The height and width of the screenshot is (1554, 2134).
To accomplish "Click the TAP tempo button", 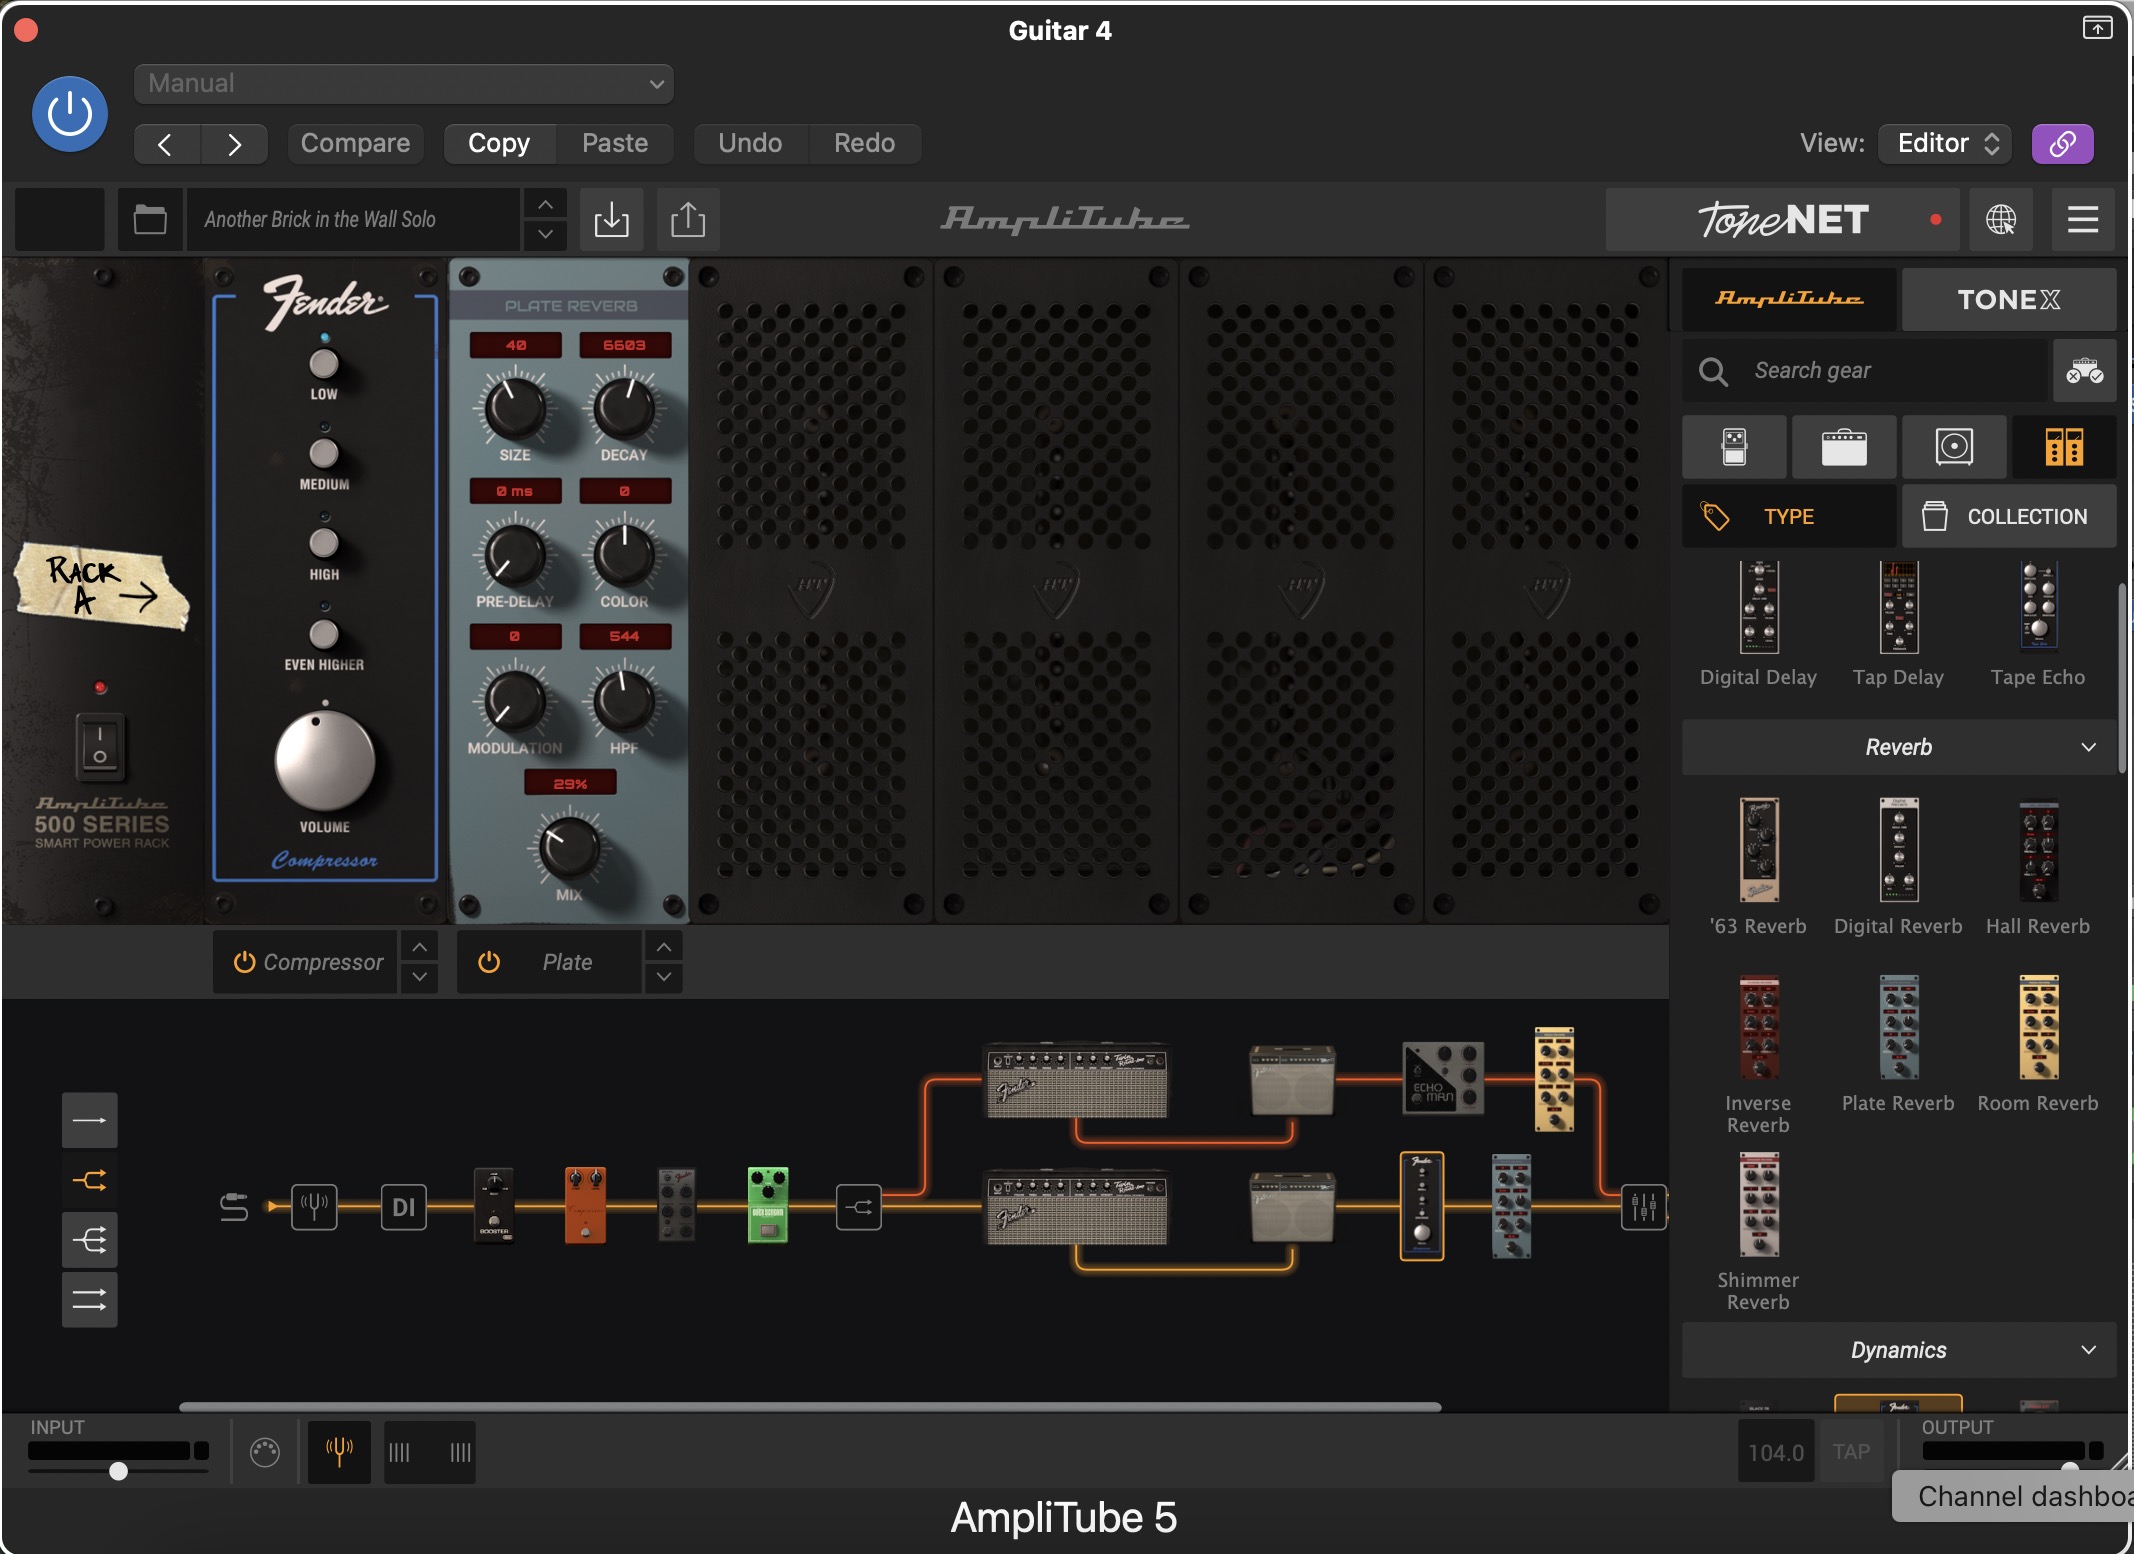I will (x=1851, y=1452).
